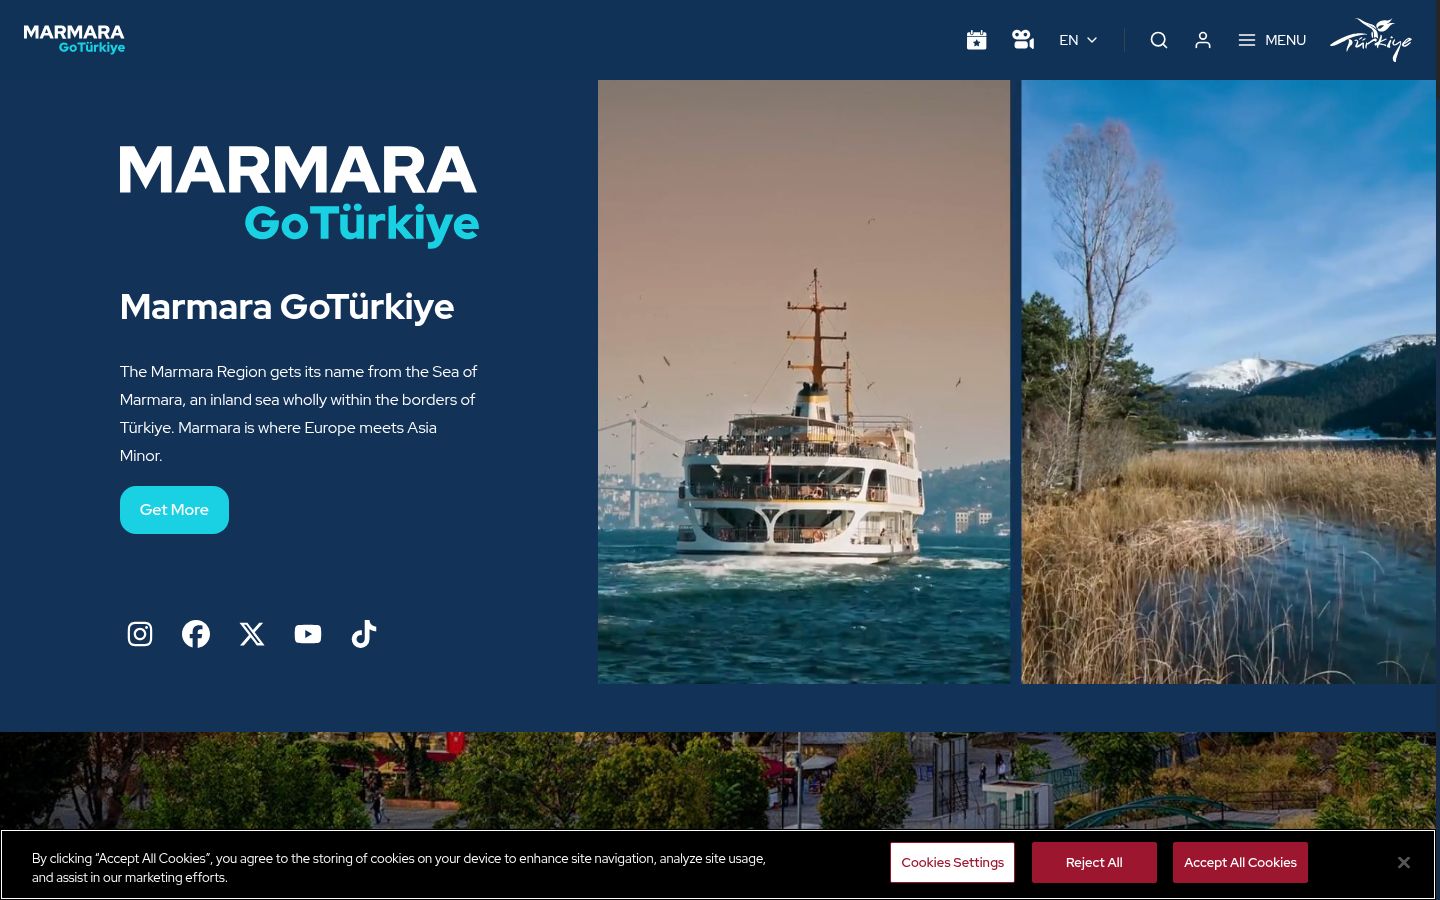Screen dimensions: 1440x900
Task: Click the large MARMARA GoTürkiye hero logo
Action: 299,196
